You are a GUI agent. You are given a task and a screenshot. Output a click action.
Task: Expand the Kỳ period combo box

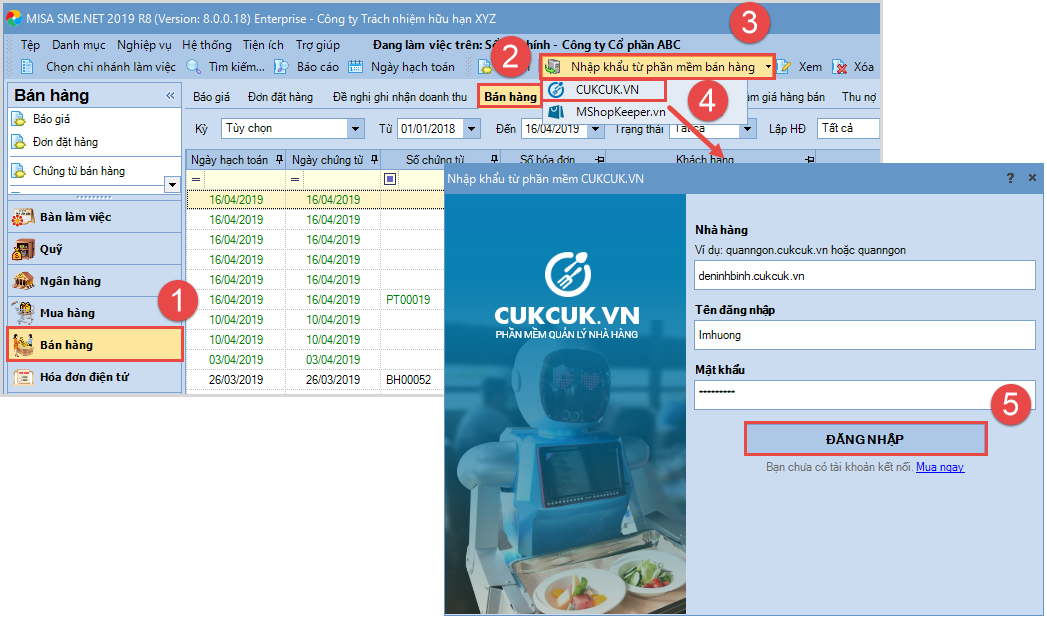coord(356,128)
